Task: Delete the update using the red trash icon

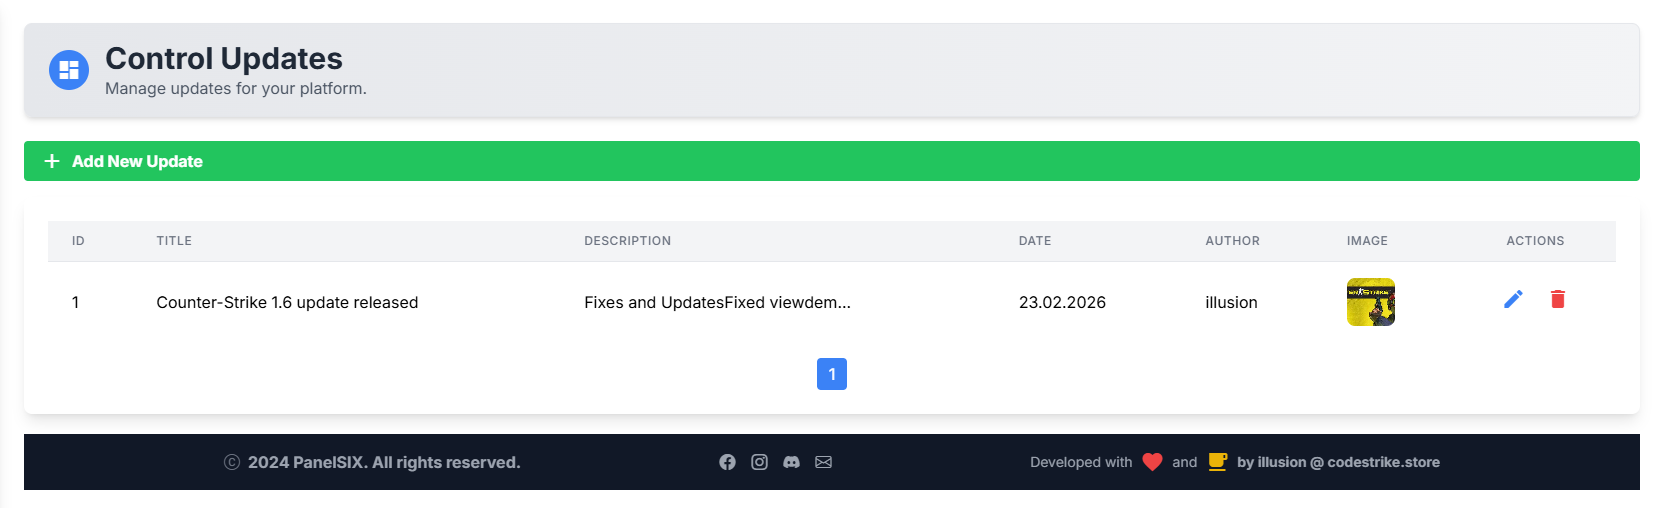Action: click(1557, 299)
